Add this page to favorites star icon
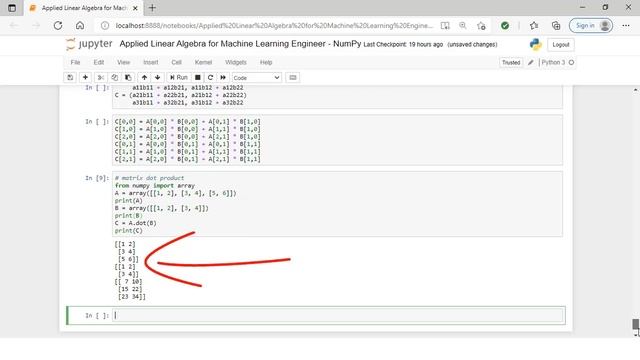The height and width of the screenshot is (360, 640). pyautogui.click(x=481, y=26)
